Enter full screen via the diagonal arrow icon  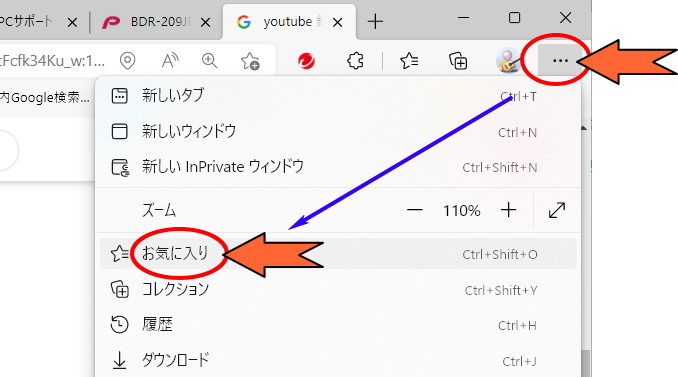coord(556,211)
